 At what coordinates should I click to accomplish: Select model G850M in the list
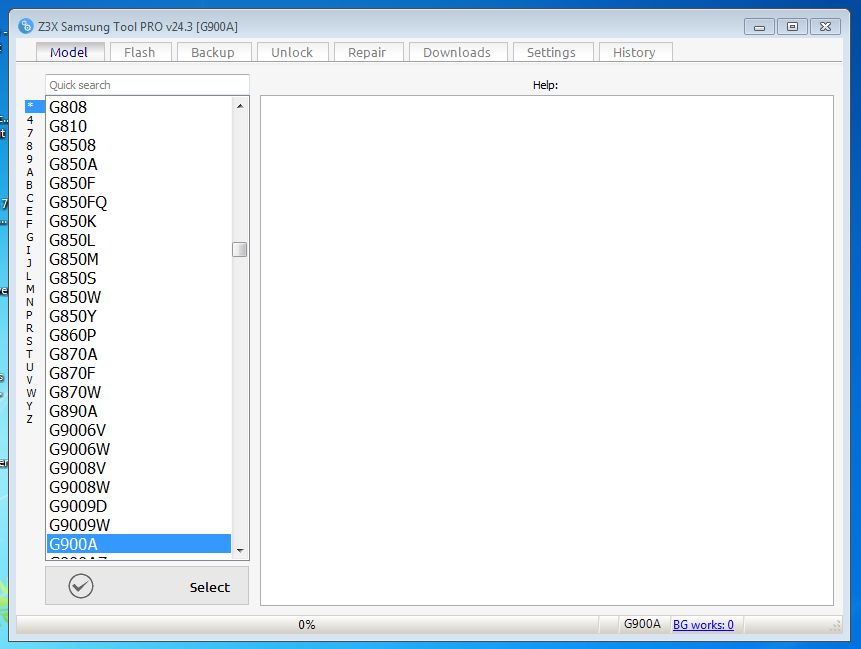pyautogui.click(x=138, y=259)
